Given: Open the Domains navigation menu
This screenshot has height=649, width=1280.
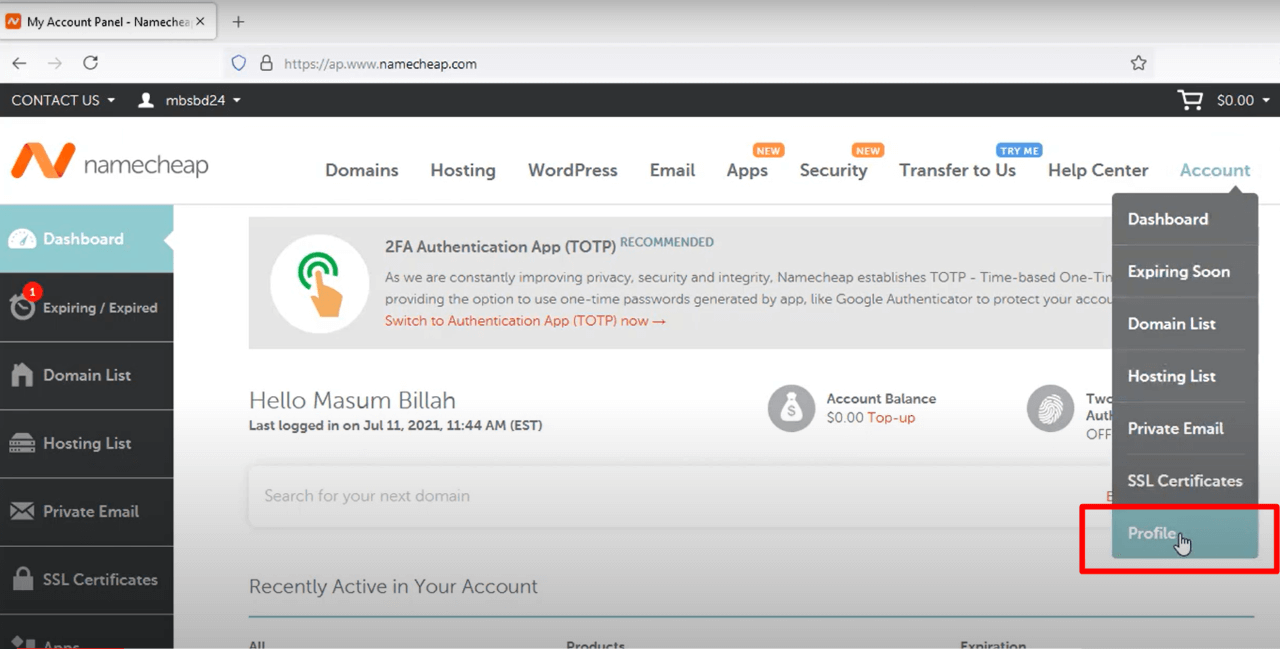Looking at the screenshot, I should (362, 170).
